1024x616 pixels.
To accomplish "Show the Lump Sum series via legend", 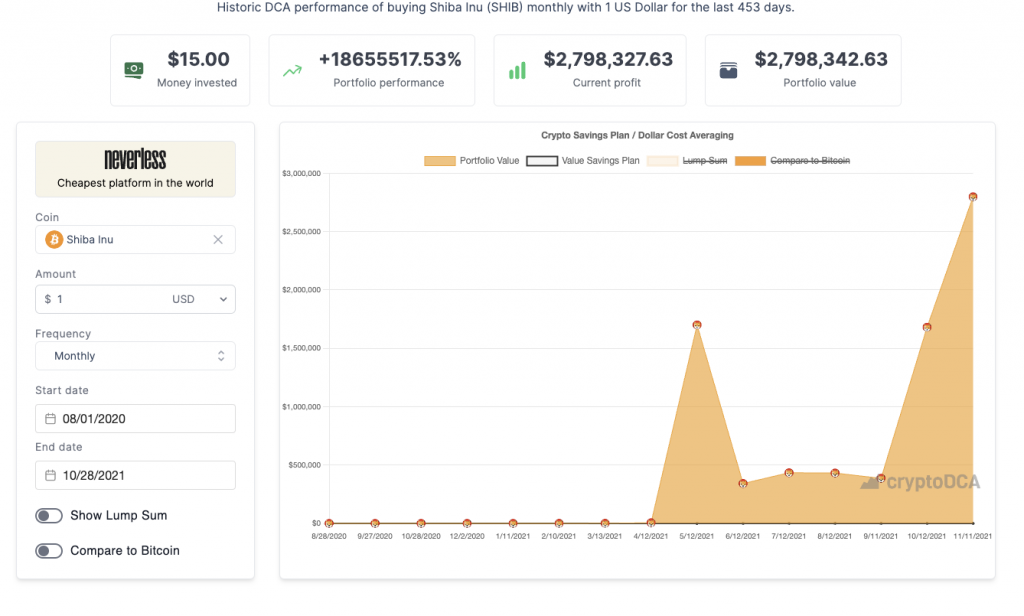I will tap(687, 161).
